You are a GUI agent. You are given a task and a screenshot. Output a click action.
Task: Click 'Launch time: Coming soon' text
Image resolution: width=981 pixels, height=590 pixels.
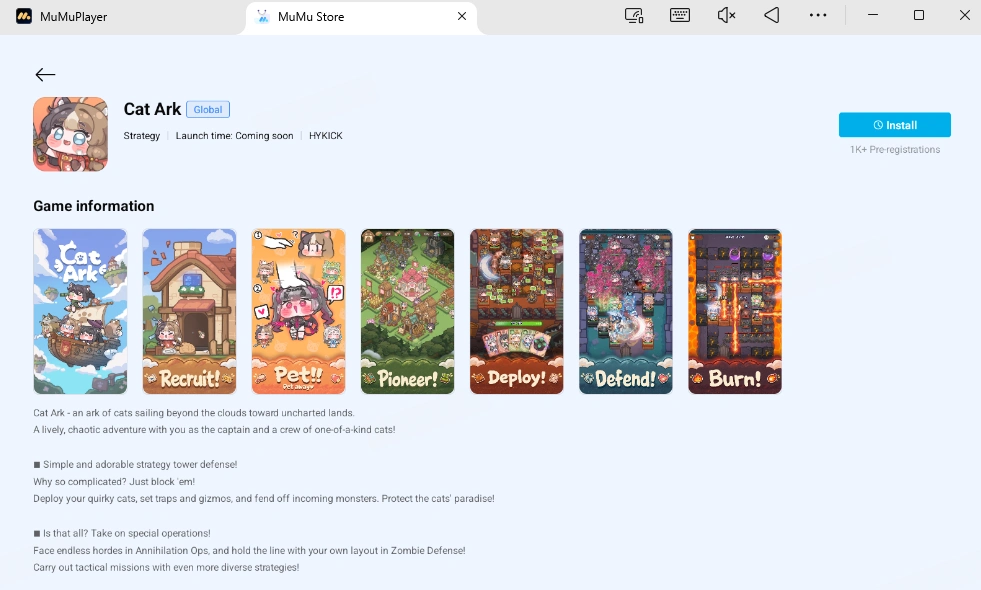click(234, 136)
